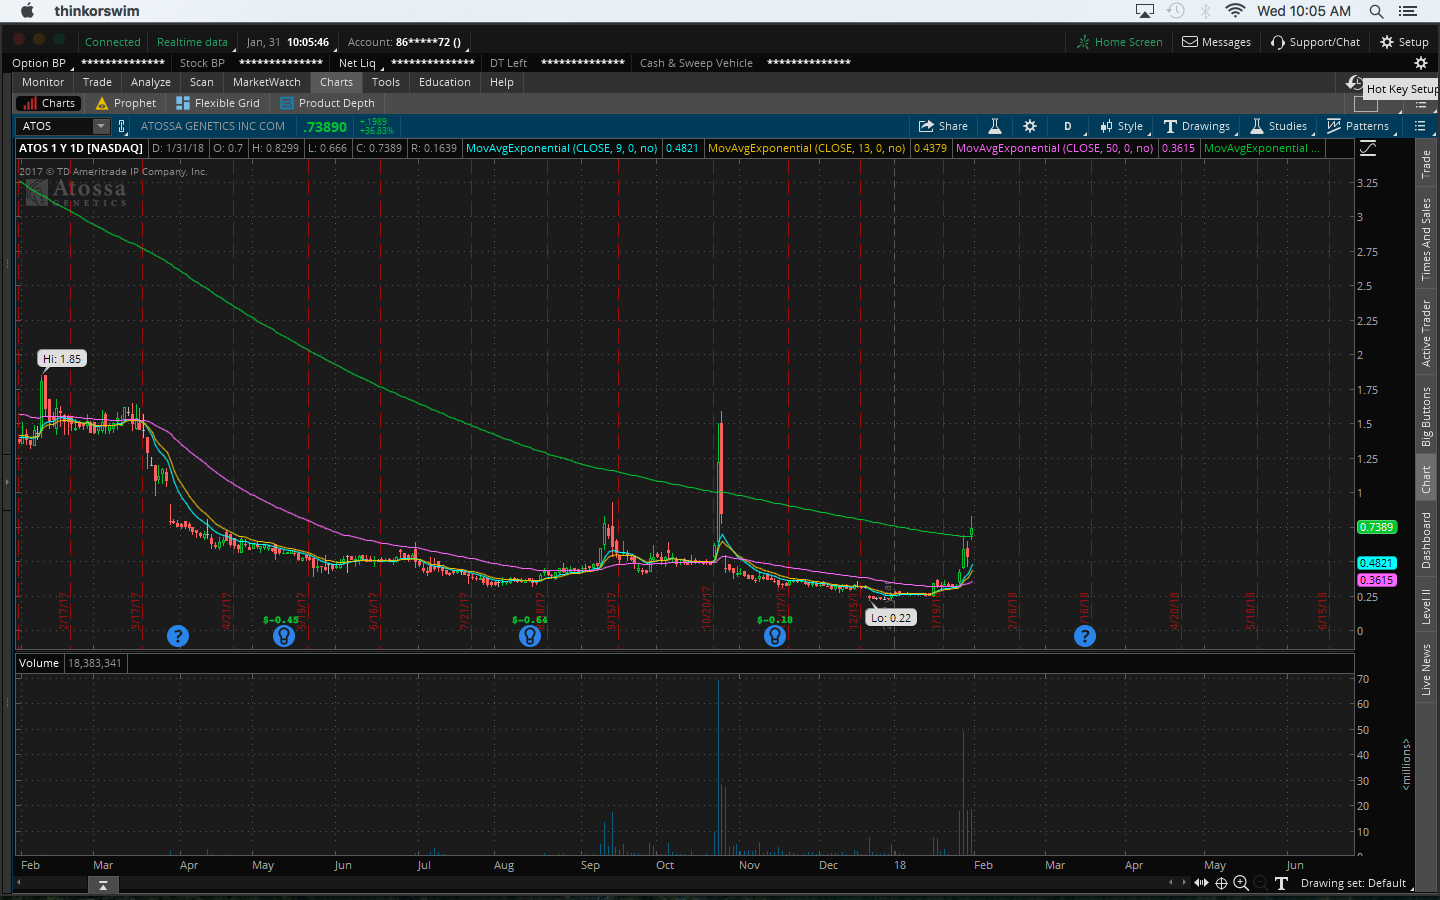Viewport: 1440px width, 900px height.
Task: Click the symbol link clipboard icon
Action: click(122, 126)
